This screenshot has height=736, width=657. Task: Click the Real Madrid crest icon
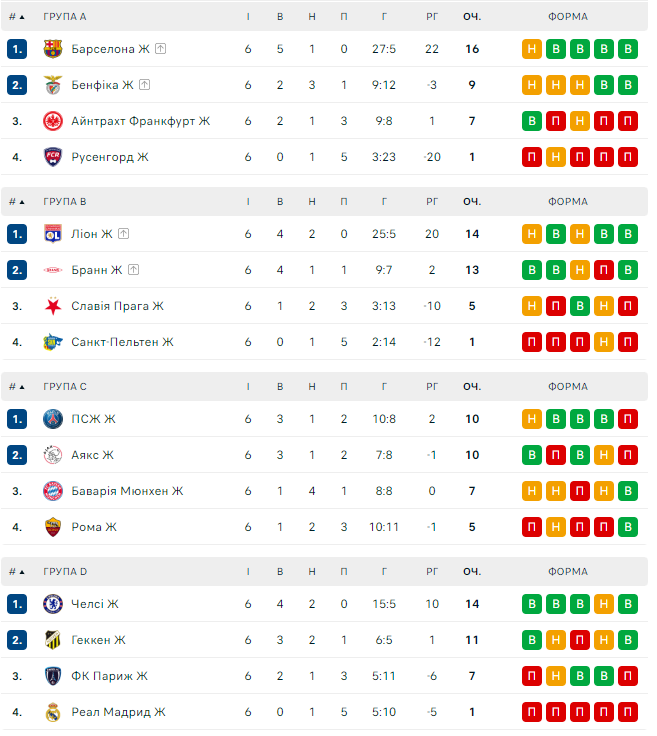coord(53,712)
